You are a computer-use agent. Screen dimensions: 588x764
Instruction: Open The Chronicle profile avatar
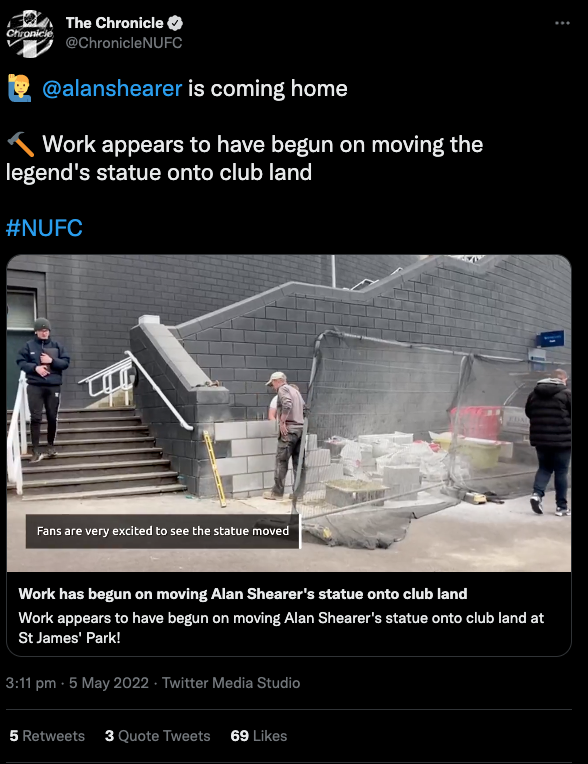(30, 33)
